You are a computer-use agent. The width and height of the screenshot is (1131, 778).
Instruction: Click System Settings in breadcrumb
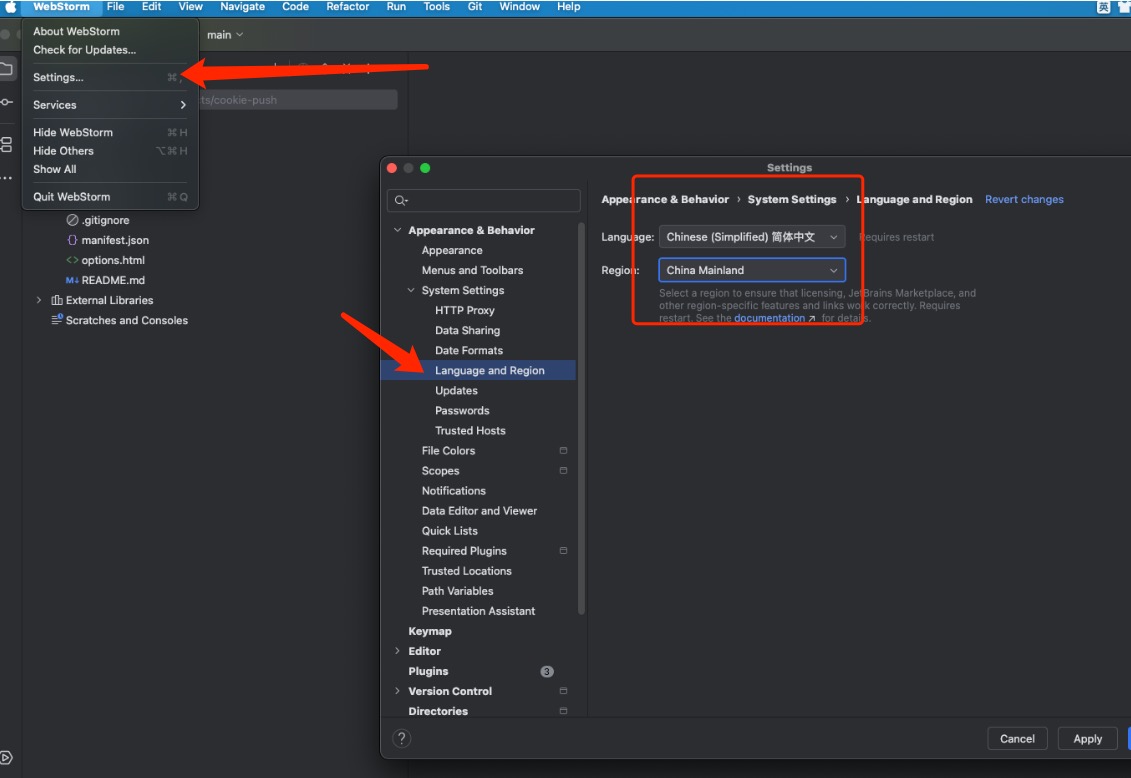[792, 200]
